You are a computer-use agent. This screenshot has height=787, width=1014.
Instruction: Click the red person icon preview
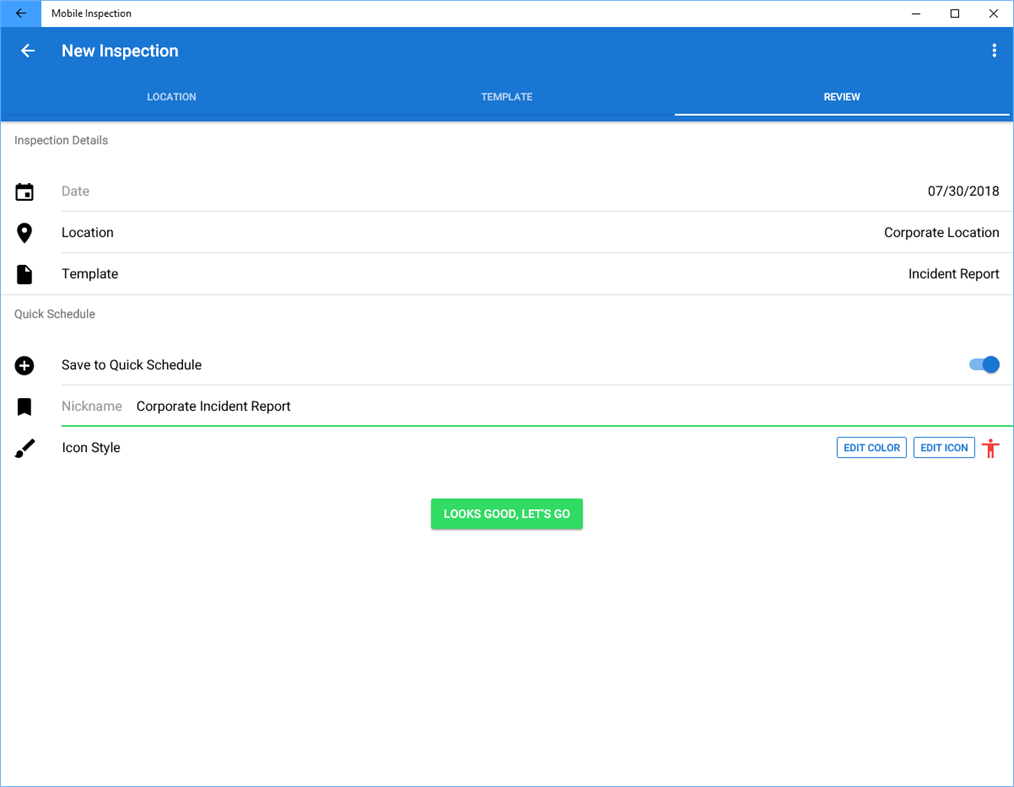click(x=990, y=447)
